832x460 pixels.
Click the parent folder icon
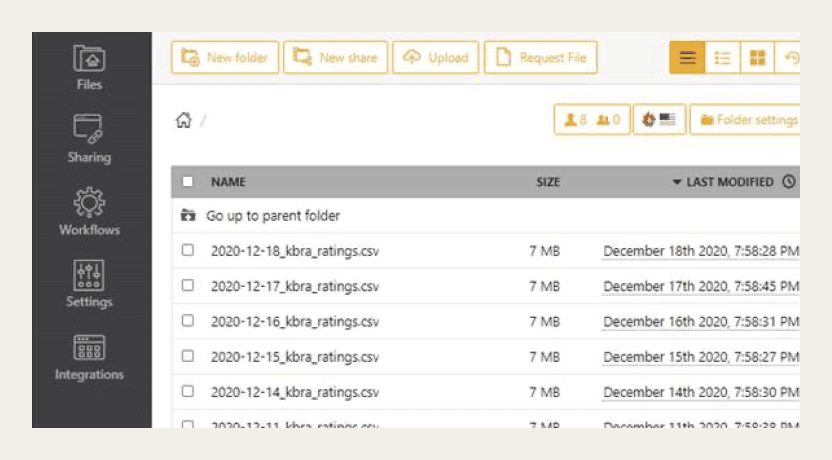[188, 215]
